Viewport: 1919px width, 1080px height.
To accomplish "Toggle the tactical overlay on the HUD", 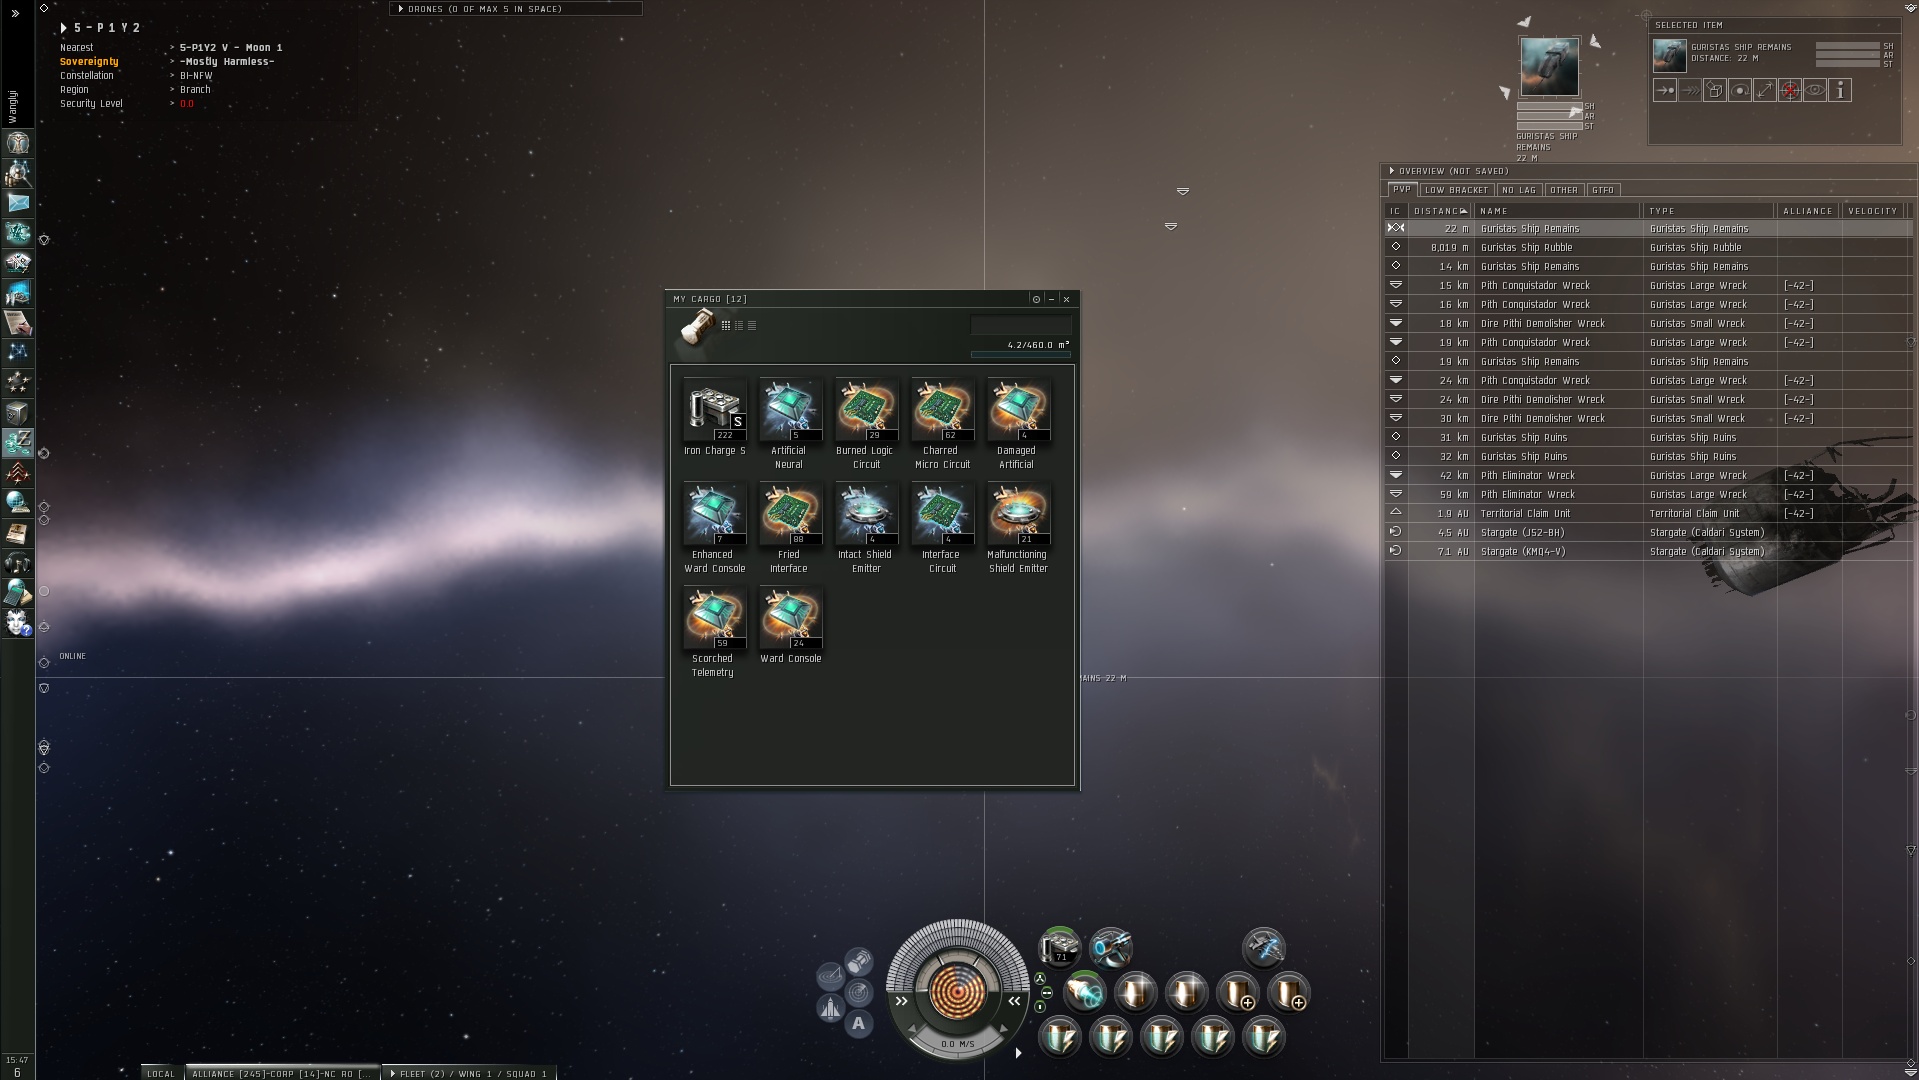I will (x=830, y=975).
